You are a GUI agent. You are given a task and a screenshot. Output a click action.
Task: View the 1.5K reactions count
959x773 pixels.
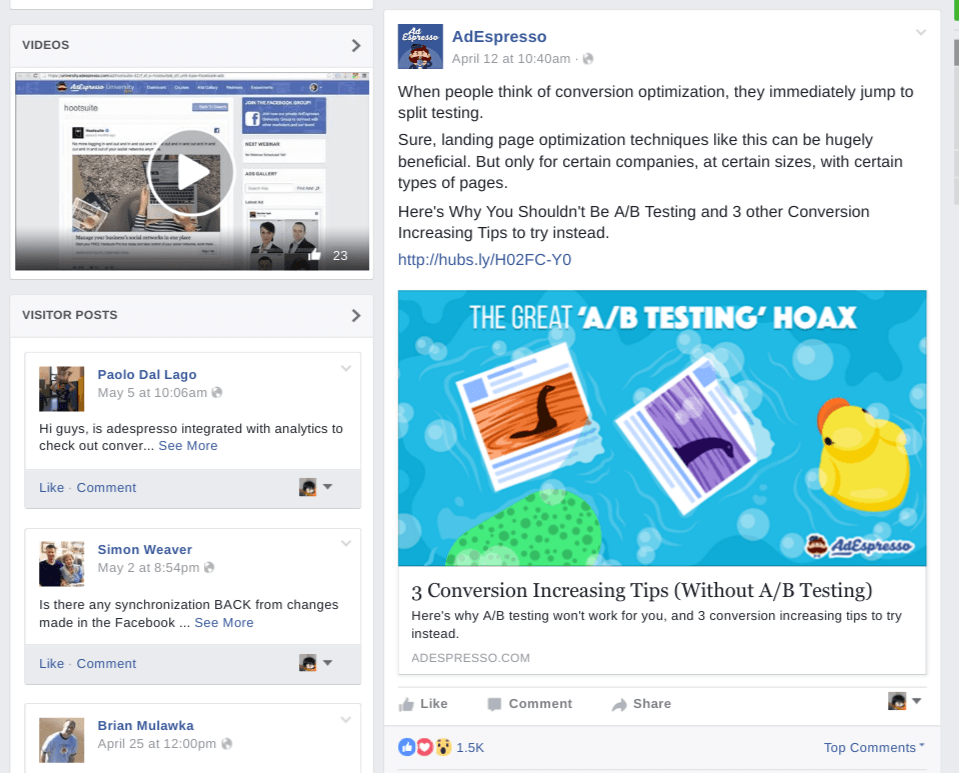tap(470, 747)
